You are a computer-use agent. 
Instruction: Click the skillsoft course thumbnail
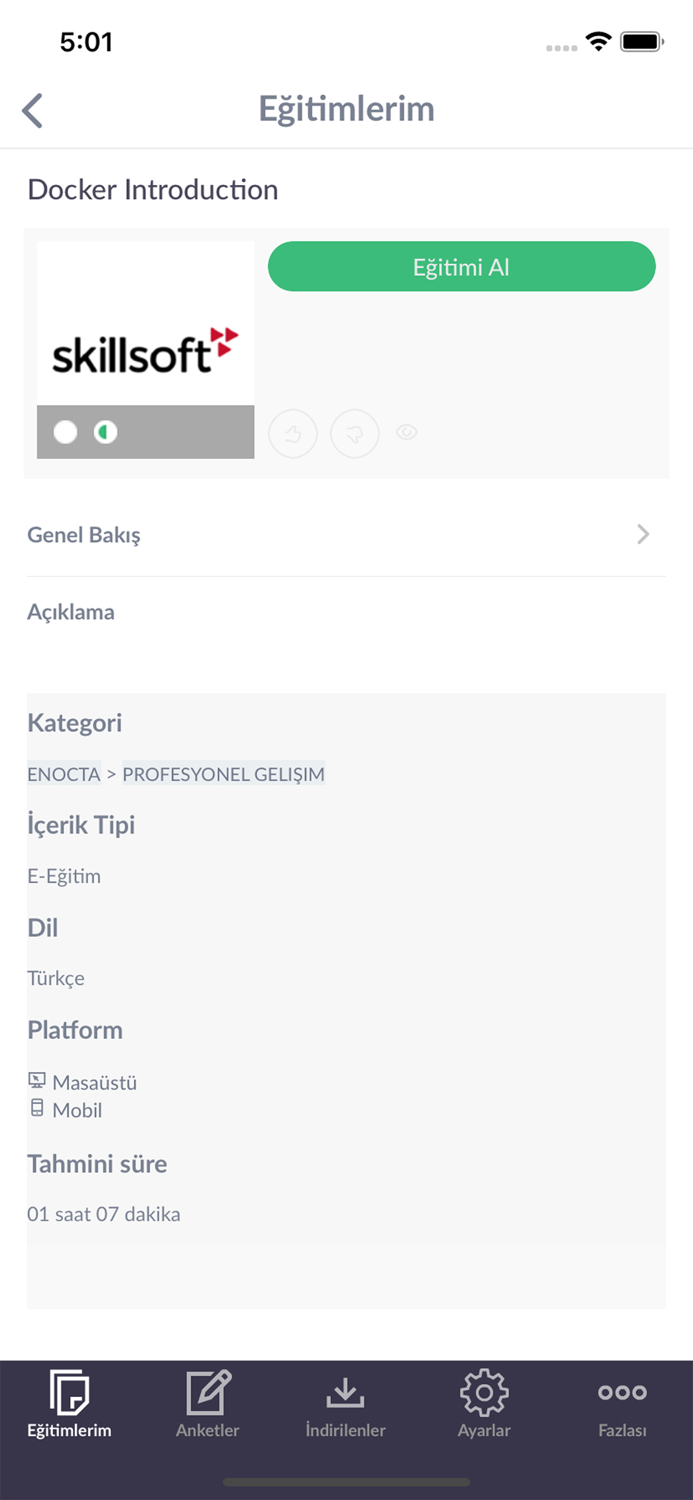(x=145, y=322)
